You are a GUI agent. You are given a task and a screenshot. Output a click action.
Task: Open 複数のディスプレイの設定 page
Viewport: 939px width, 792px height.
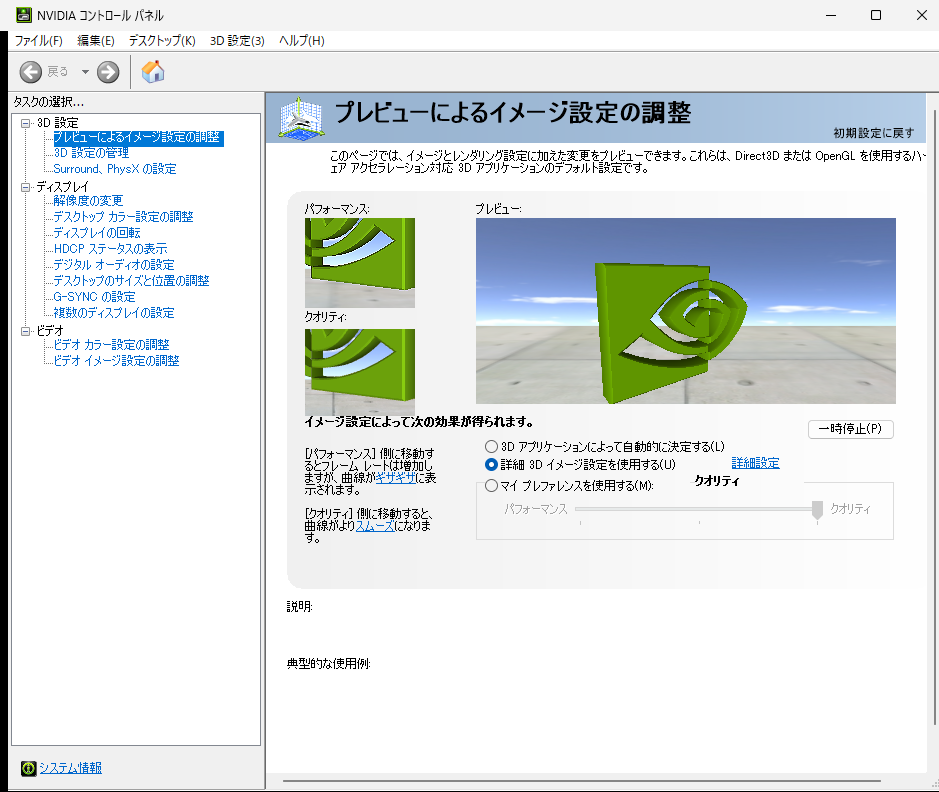(x=114, y=312)
